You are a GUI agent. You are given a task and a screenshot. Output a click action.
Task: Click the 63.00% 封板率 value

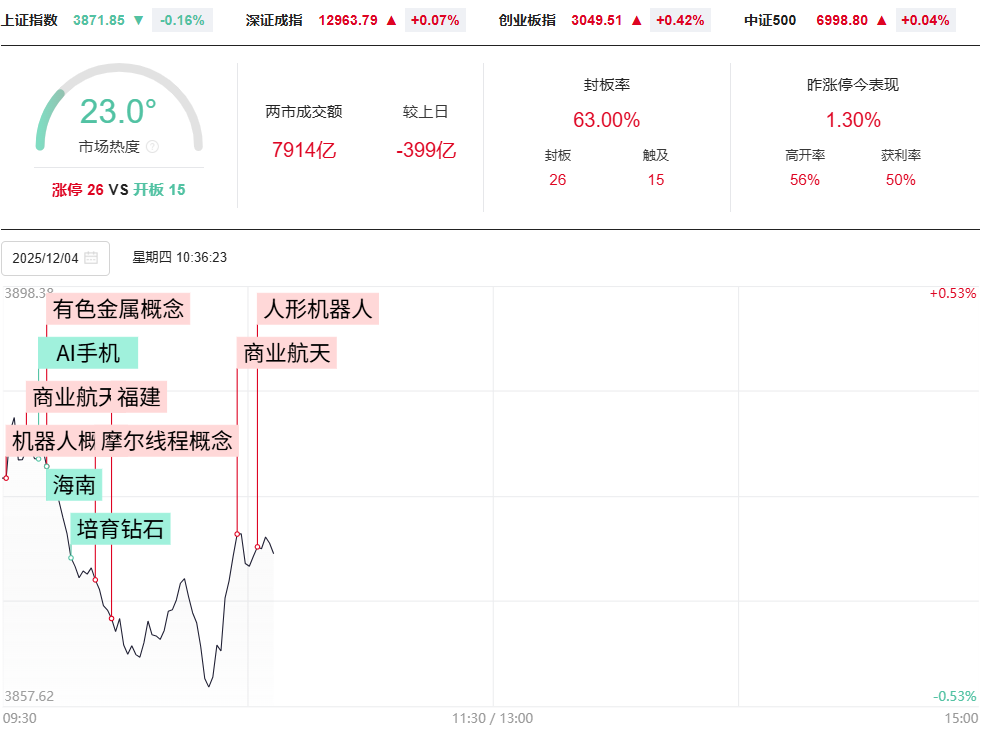[x=606, y=121]
